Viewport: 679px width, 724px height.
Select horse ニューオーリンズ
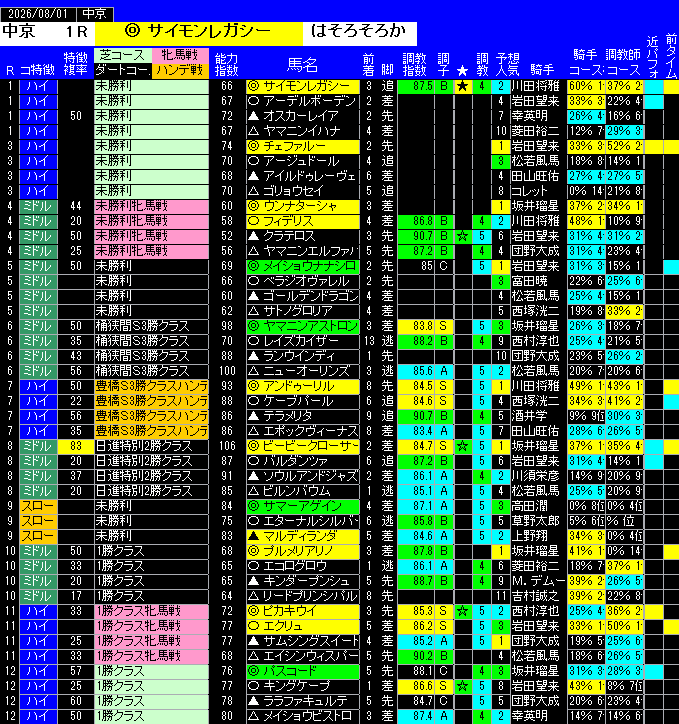303,371
